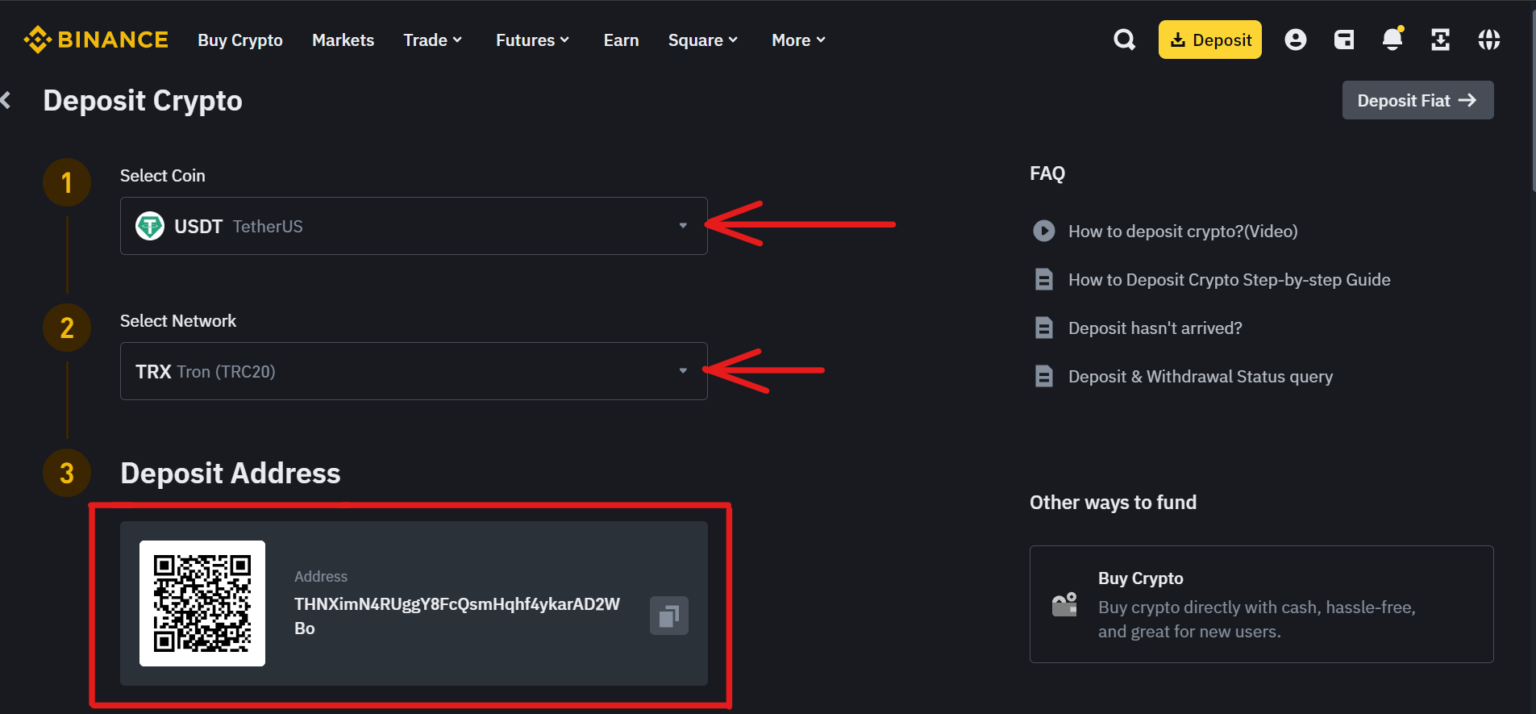Click the wallet card icon
Viewport: 1536px width, 714px height.
1344,39
